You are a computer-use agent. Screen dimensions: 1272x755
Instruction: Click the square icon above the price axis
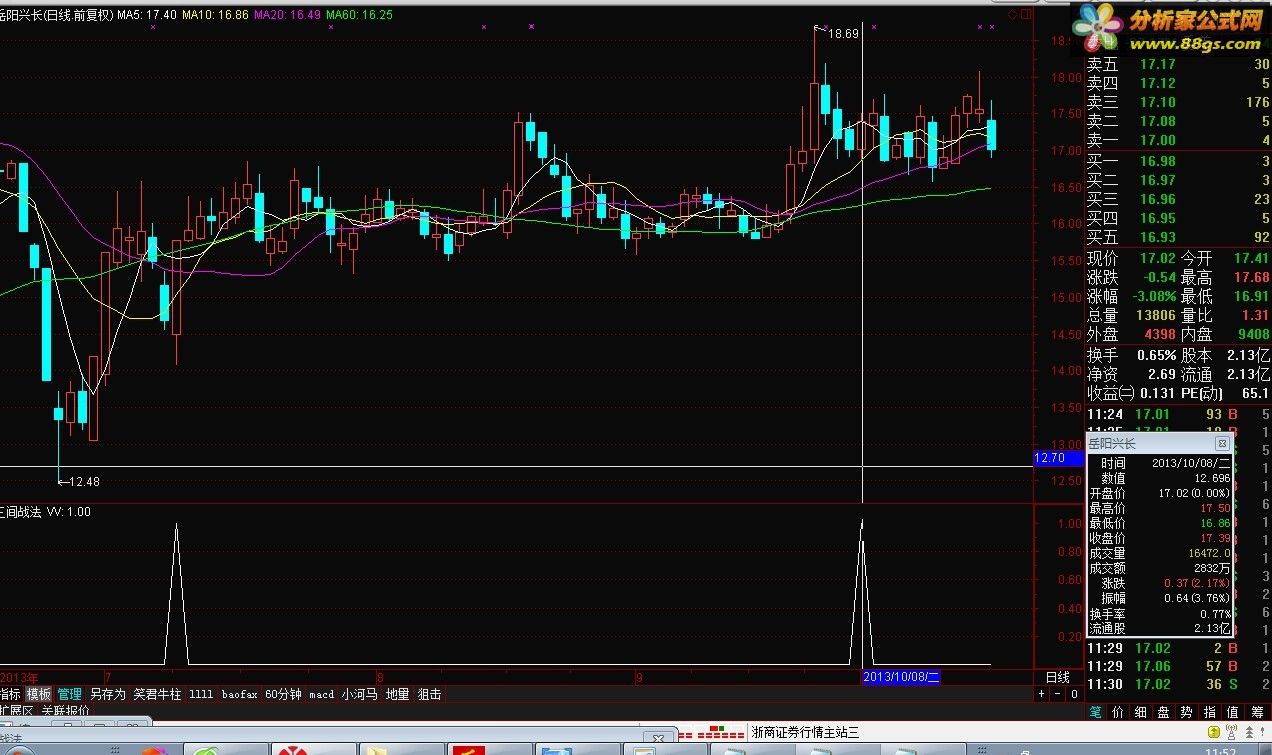tap(1024, 15)
